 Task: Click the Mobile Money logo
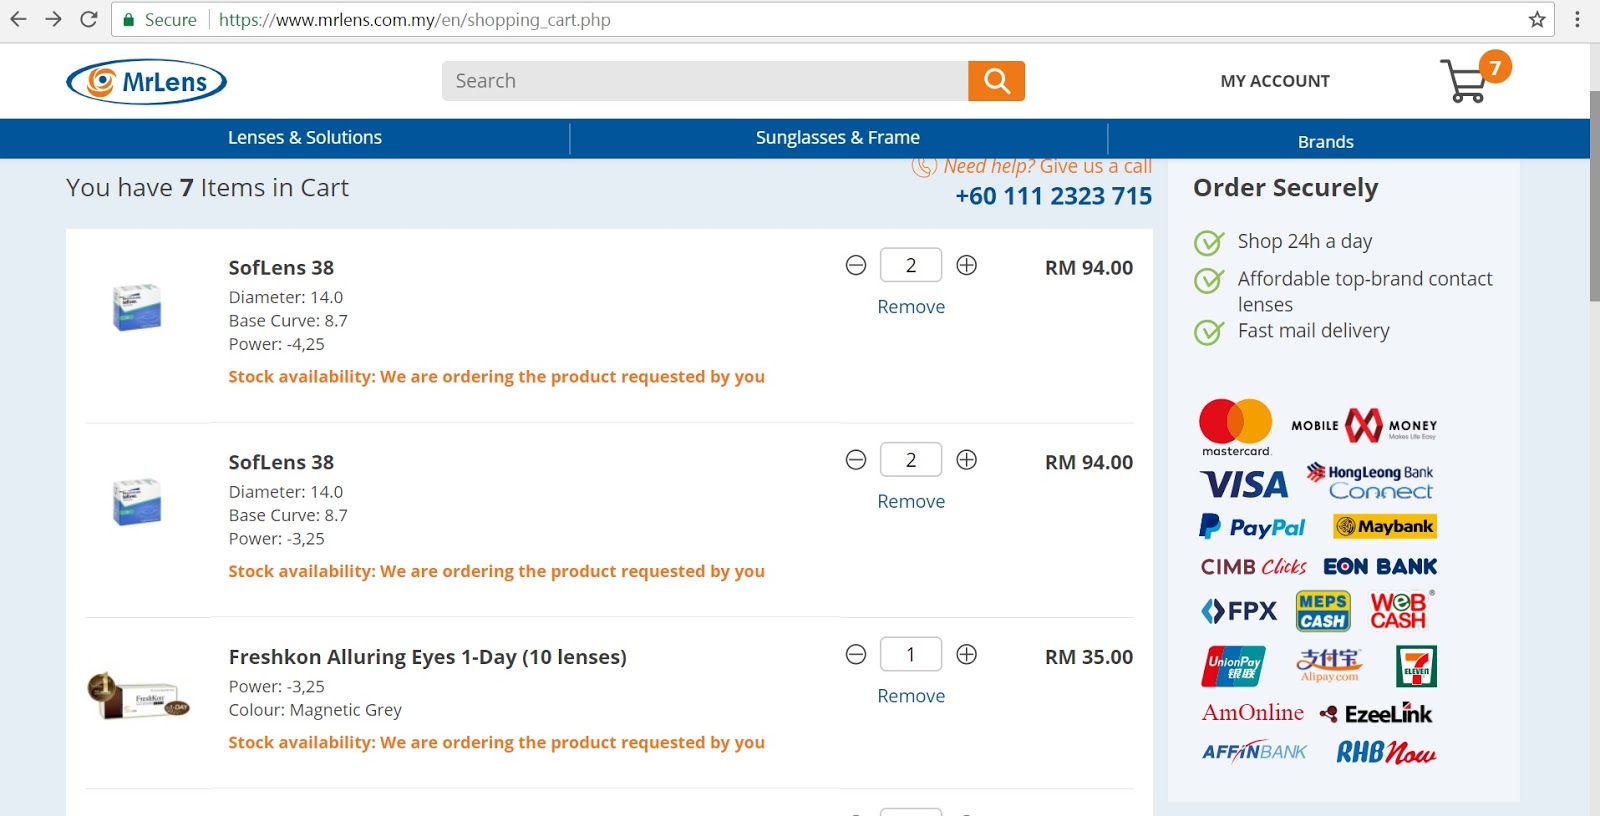(1364, 426)
